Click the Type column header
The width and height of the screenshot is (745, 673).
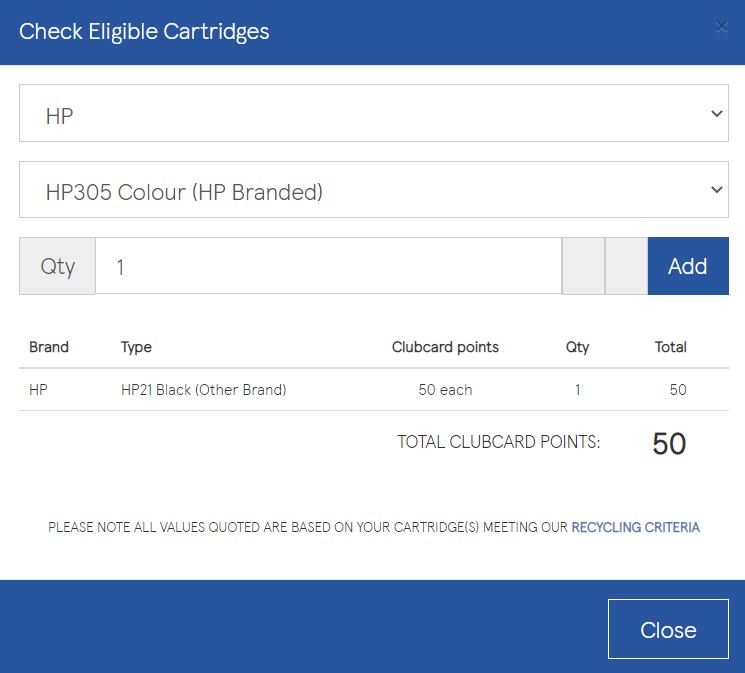(x=136, y=347)
